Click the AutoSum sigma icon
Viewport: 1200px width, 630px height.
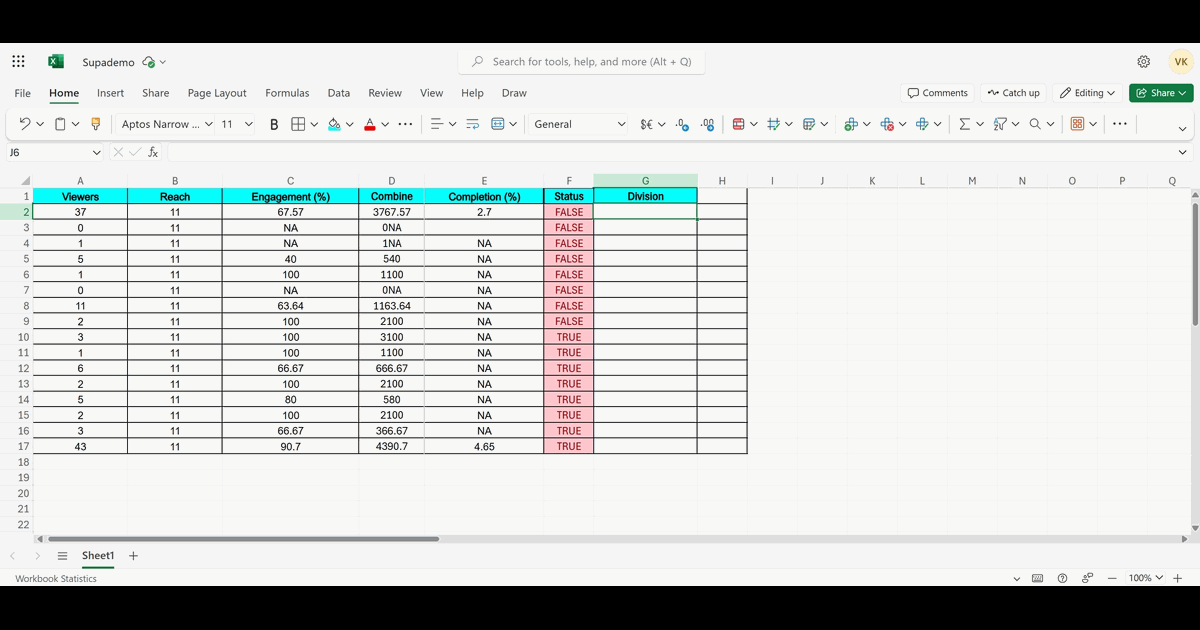964,124
